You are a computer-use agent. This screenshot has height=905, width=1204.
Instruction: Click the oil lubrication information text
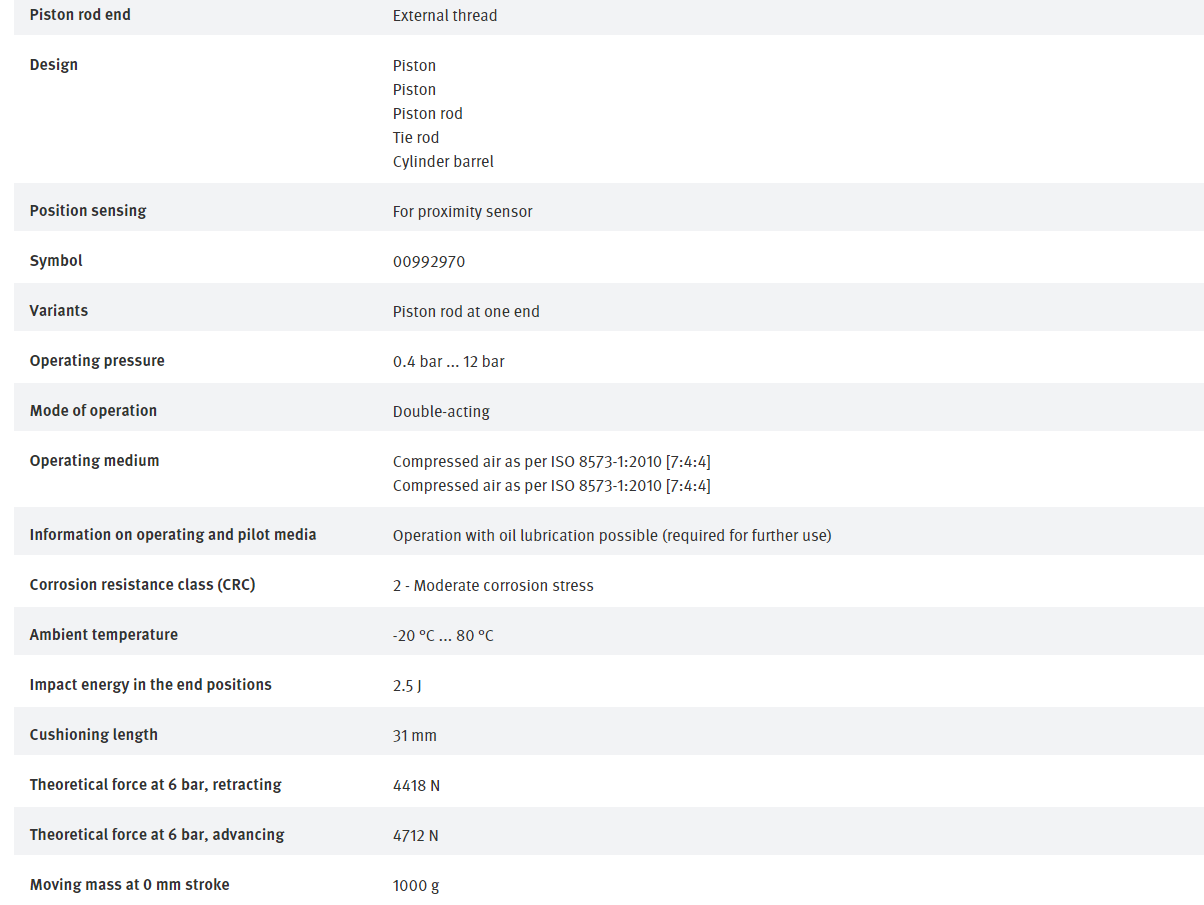pos(612,536)
